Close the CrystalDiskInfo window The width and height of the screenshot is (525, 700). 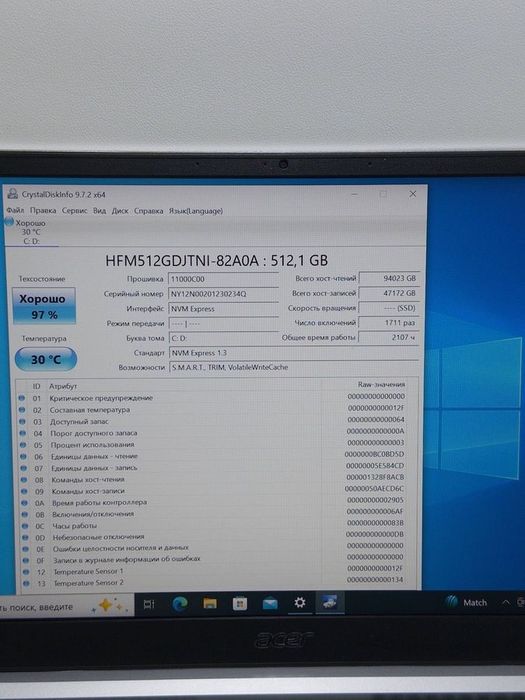[412, 194]
